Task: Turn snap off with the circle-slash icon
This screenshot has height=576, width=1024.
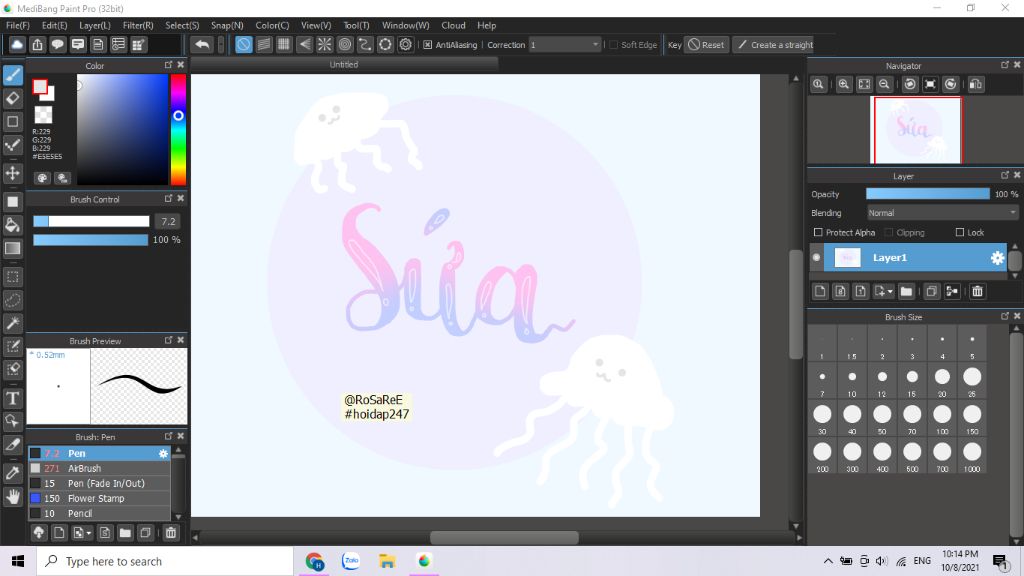Action: pyautogui.click(x=244, y=44)
